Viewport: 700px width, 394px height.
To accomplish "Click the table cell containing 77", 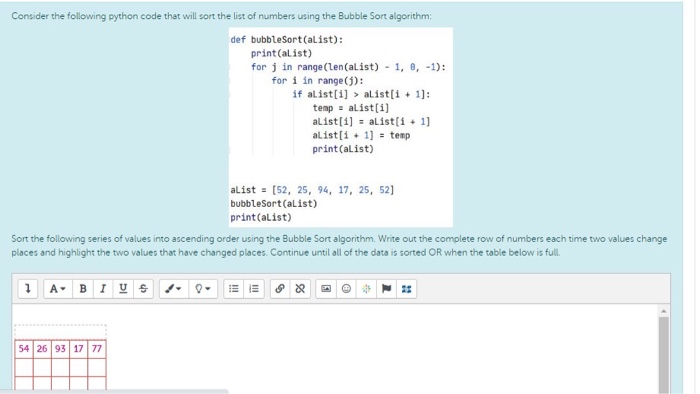I will pos(97,348).
